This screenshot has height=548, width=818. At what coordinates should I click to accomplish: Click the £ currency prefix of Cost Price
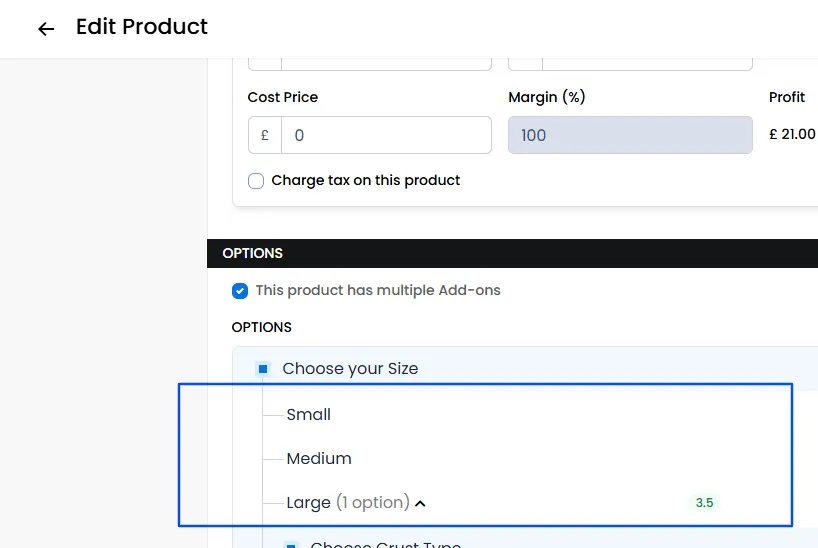coord(265,135)
